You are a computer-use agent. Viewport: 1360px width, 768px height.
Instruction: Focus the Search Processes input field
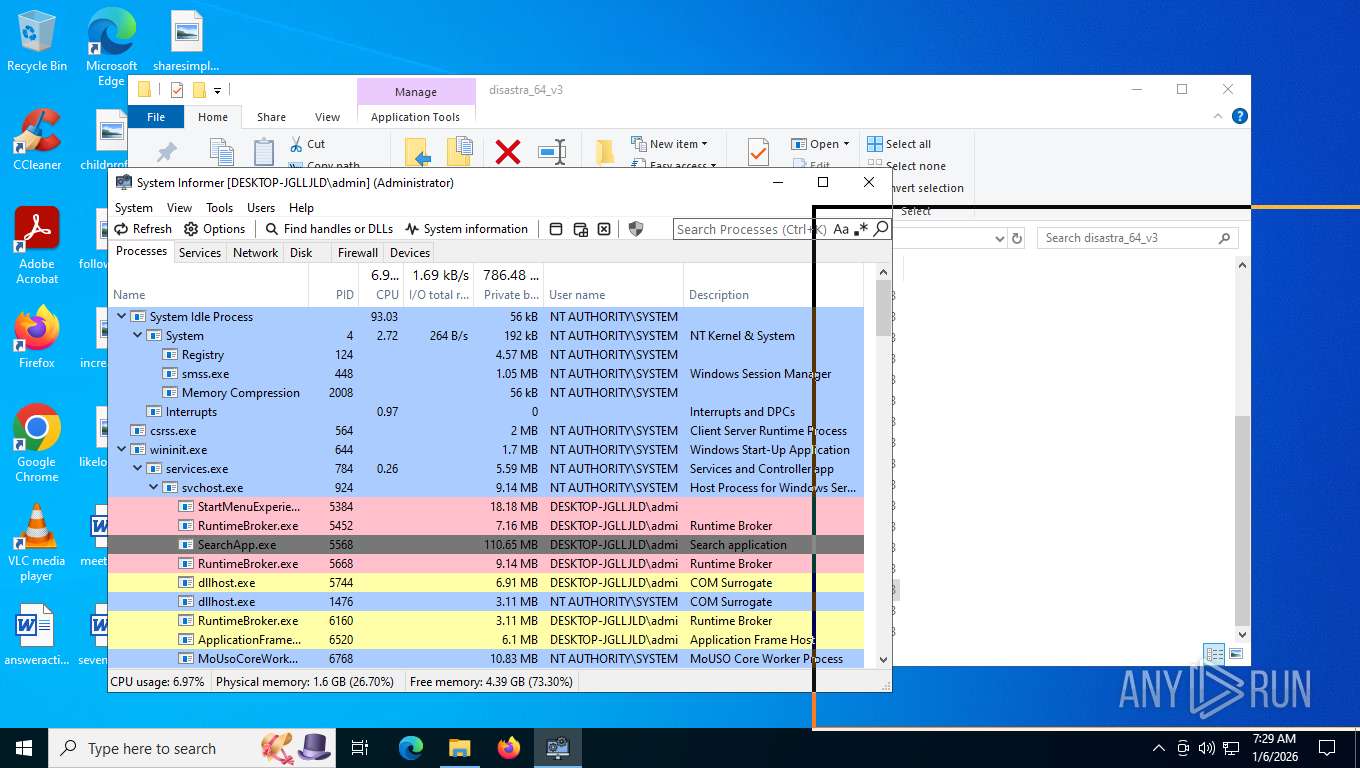pos(752,229)
